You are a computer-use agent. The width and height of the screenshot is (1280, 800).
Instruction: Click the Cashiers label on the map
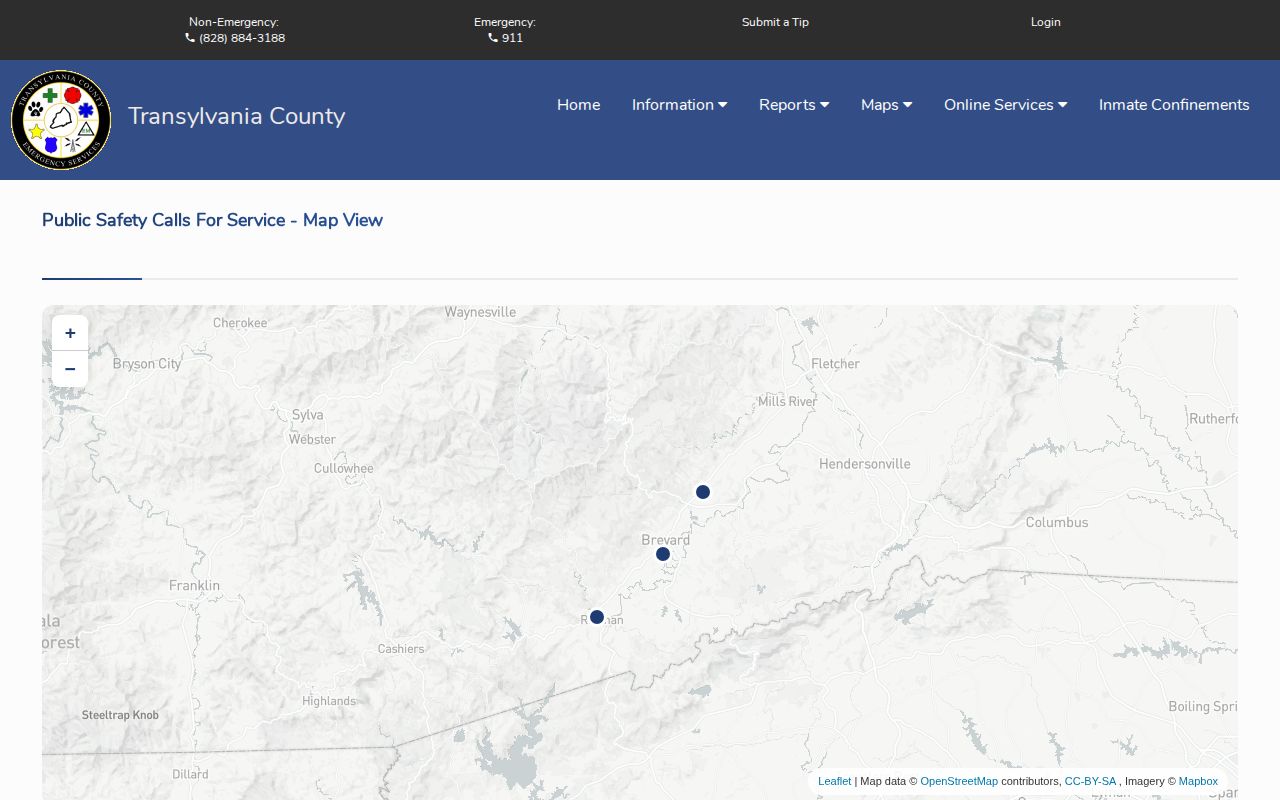[x=401, y=649]
